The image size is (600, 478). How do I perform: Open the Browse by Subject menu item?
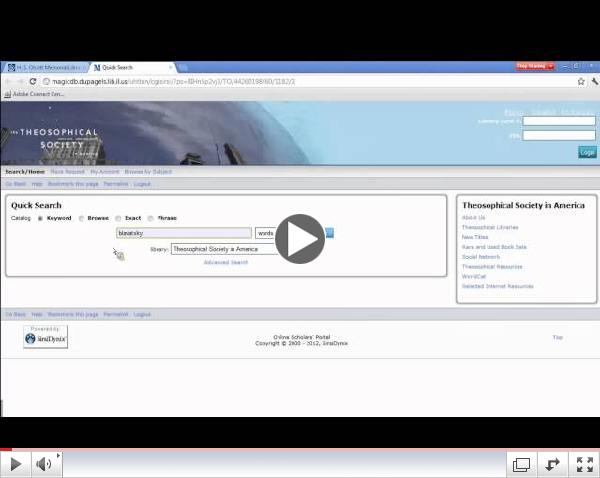coord(148,171)
